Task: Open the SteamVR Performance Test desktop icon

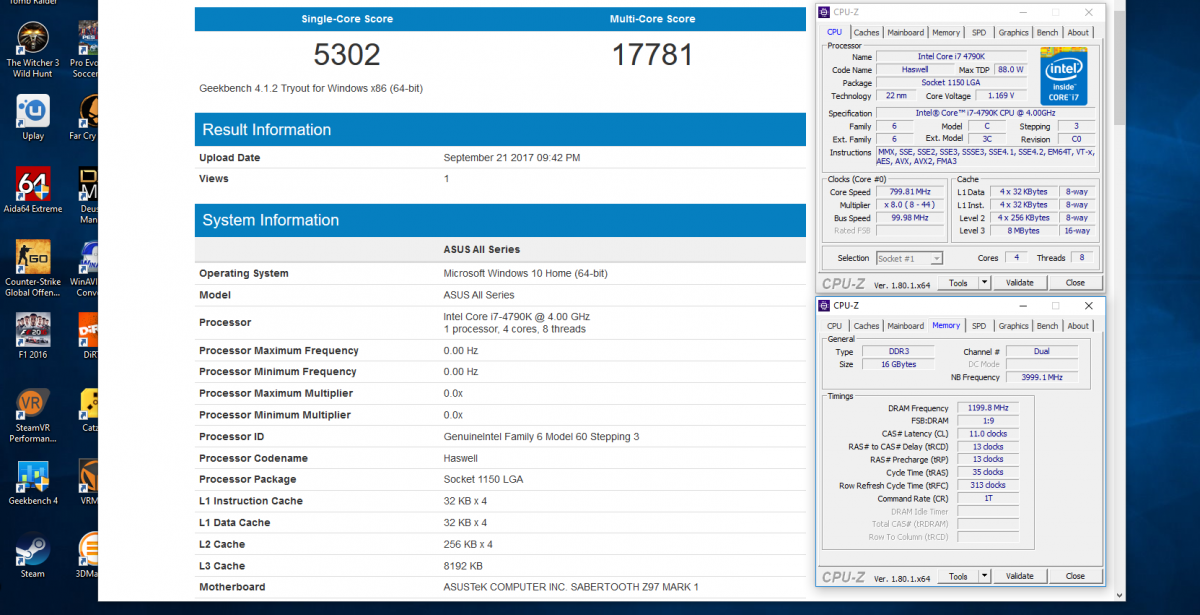Action: 33,416
